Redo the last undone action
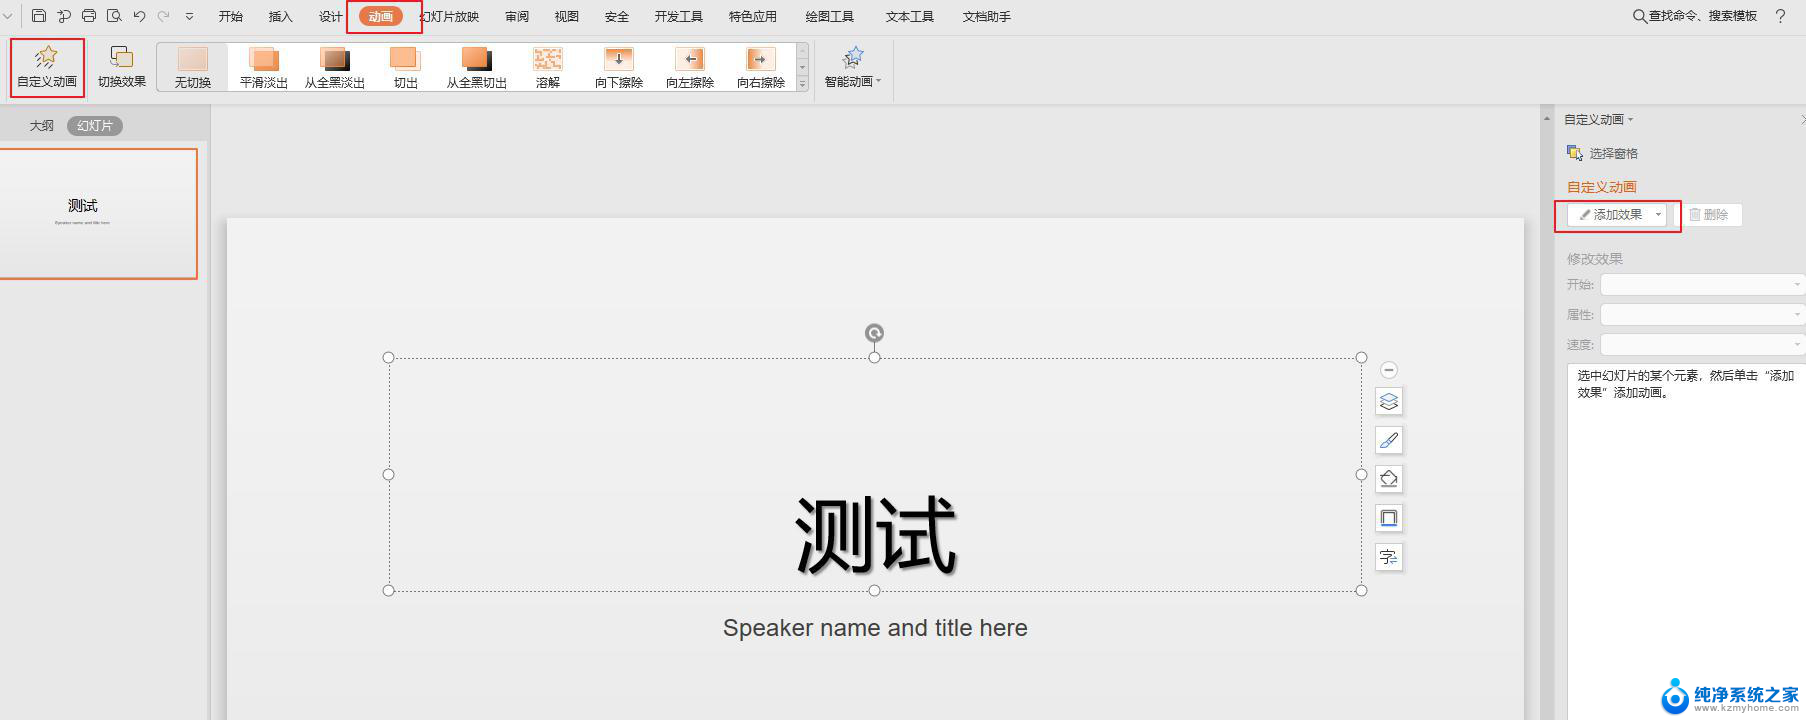Image resolution: width=1806 pixels, height=720 pixels. (164, 16)
